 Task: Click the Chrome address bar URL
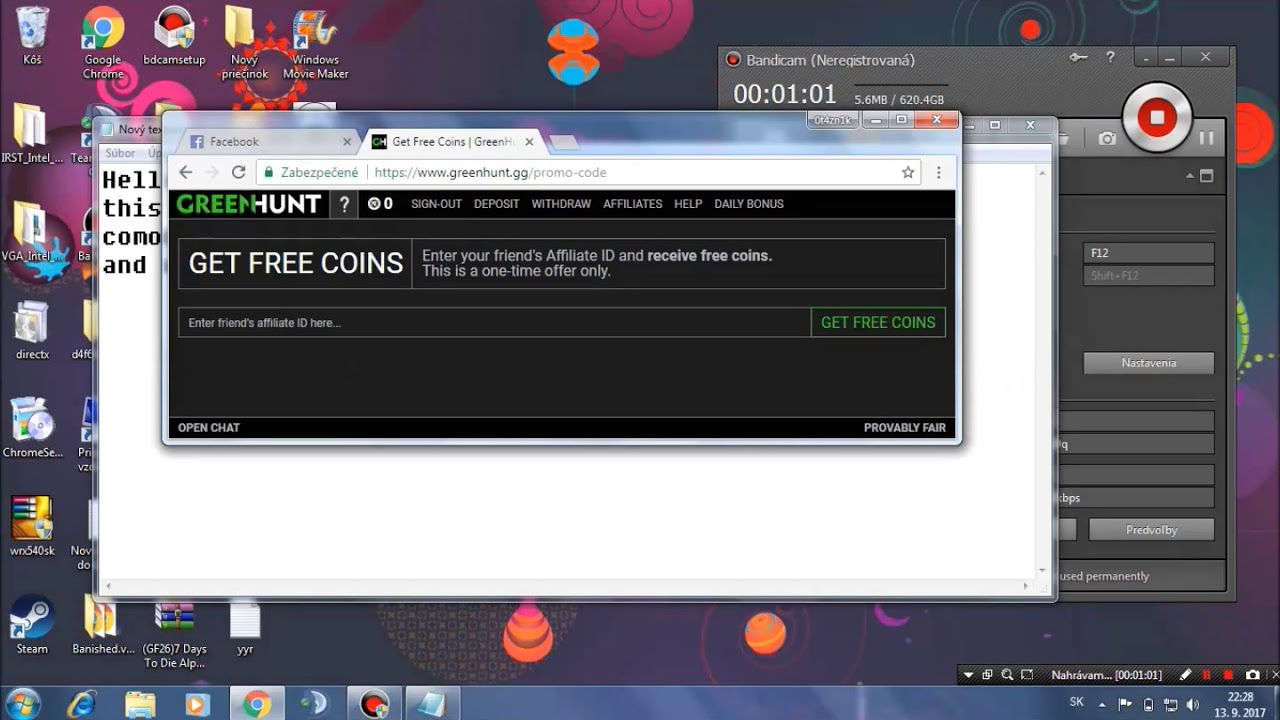(490, 172)
